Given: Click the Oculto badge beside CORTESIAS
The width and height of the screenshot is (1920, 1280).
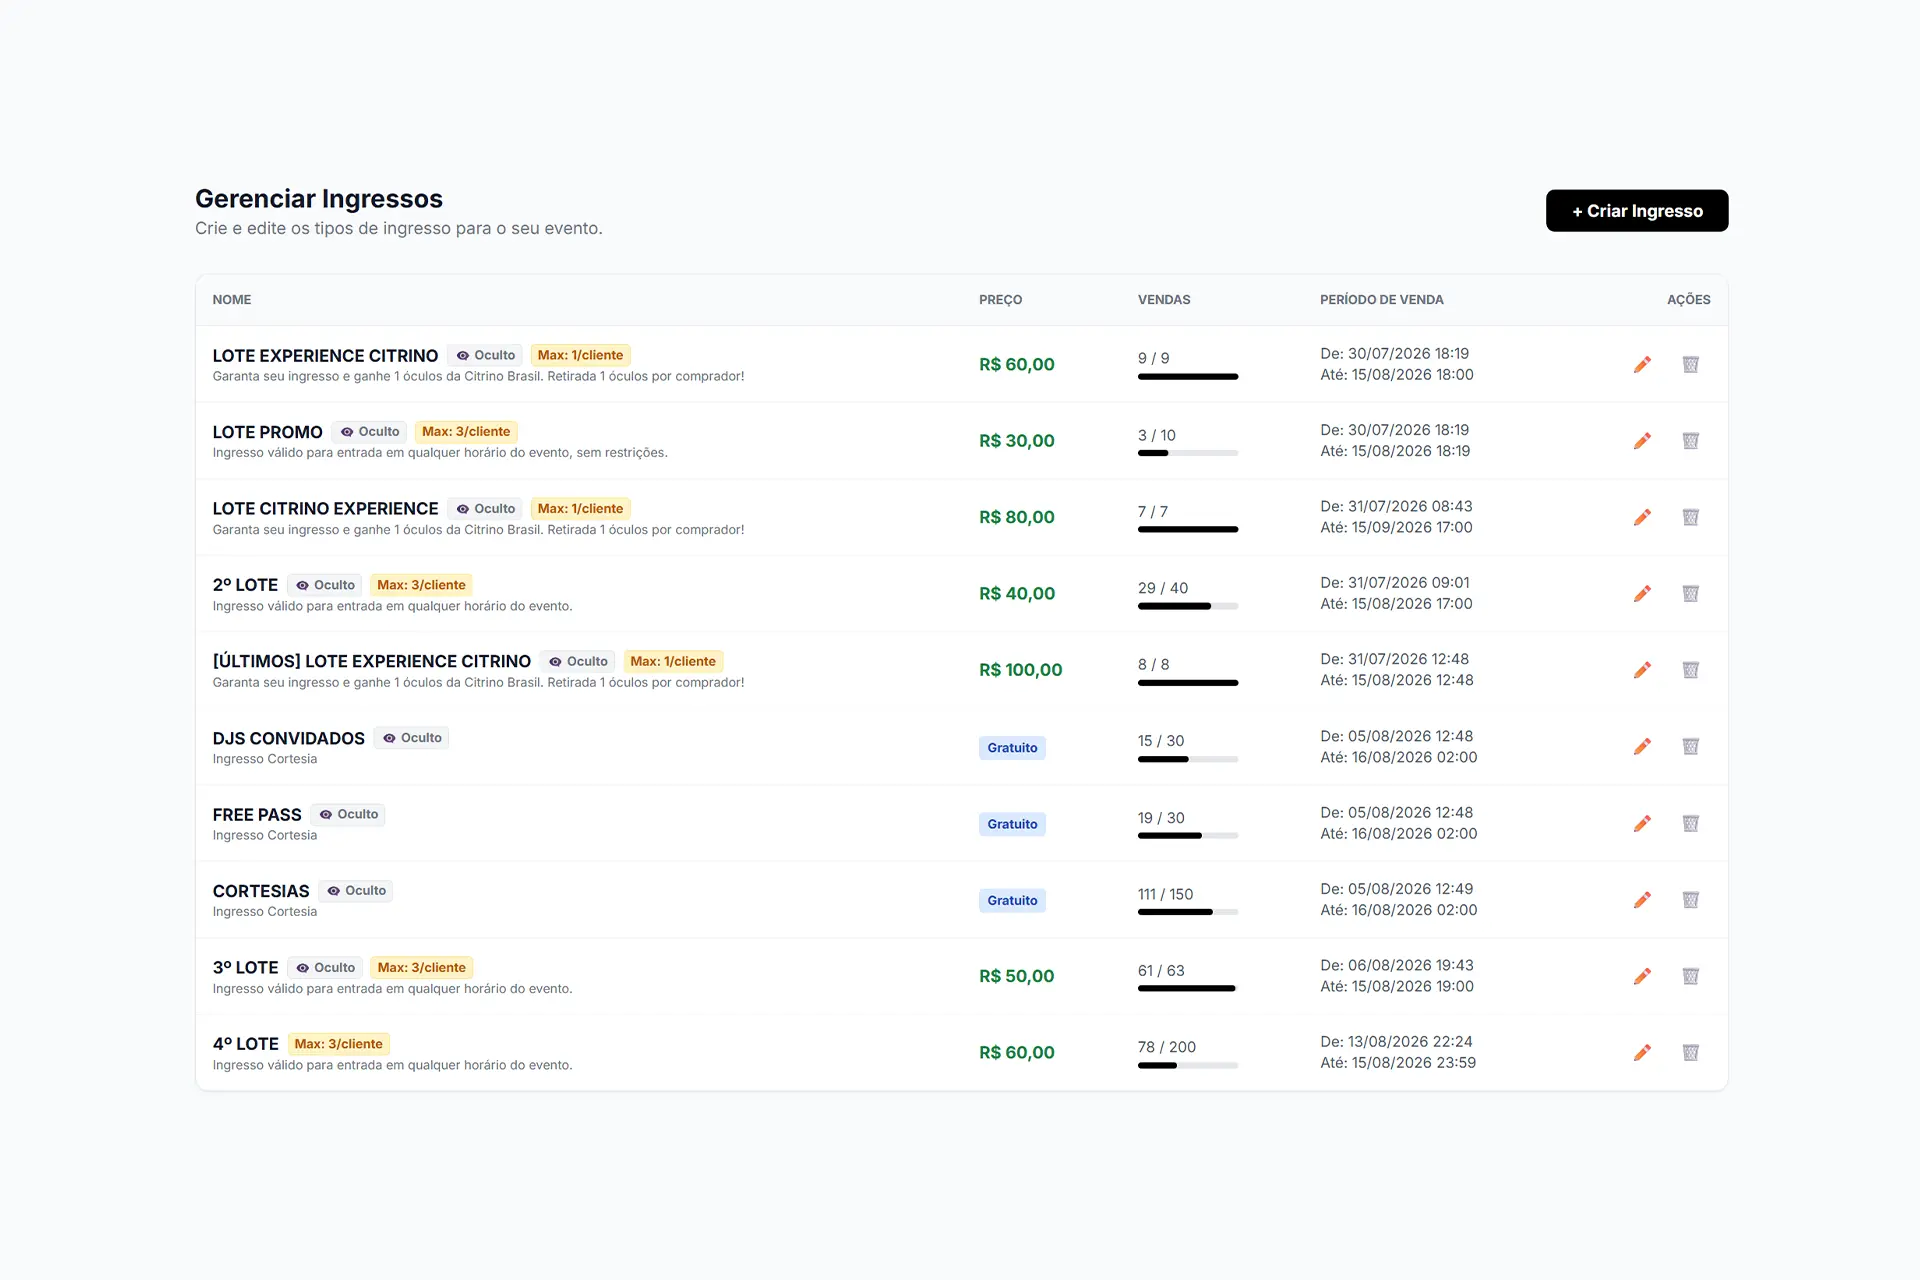Looking at the screenshot, I should (356, 891).
